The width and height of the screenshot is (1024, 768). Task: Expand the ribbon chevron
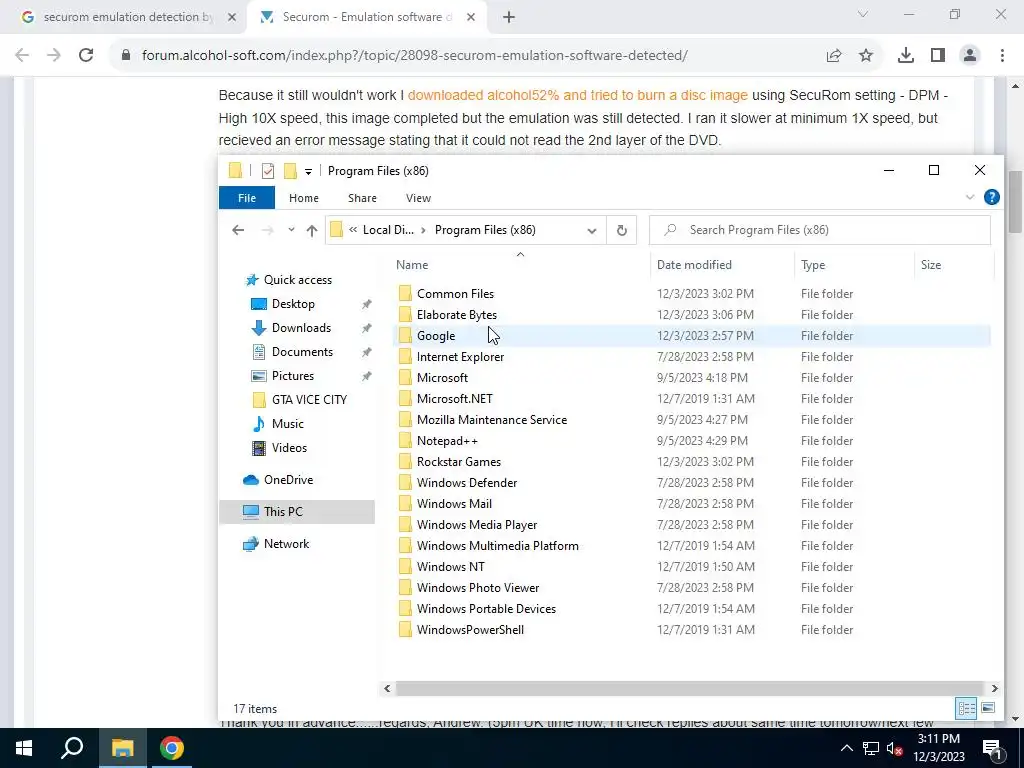[970, 197]
